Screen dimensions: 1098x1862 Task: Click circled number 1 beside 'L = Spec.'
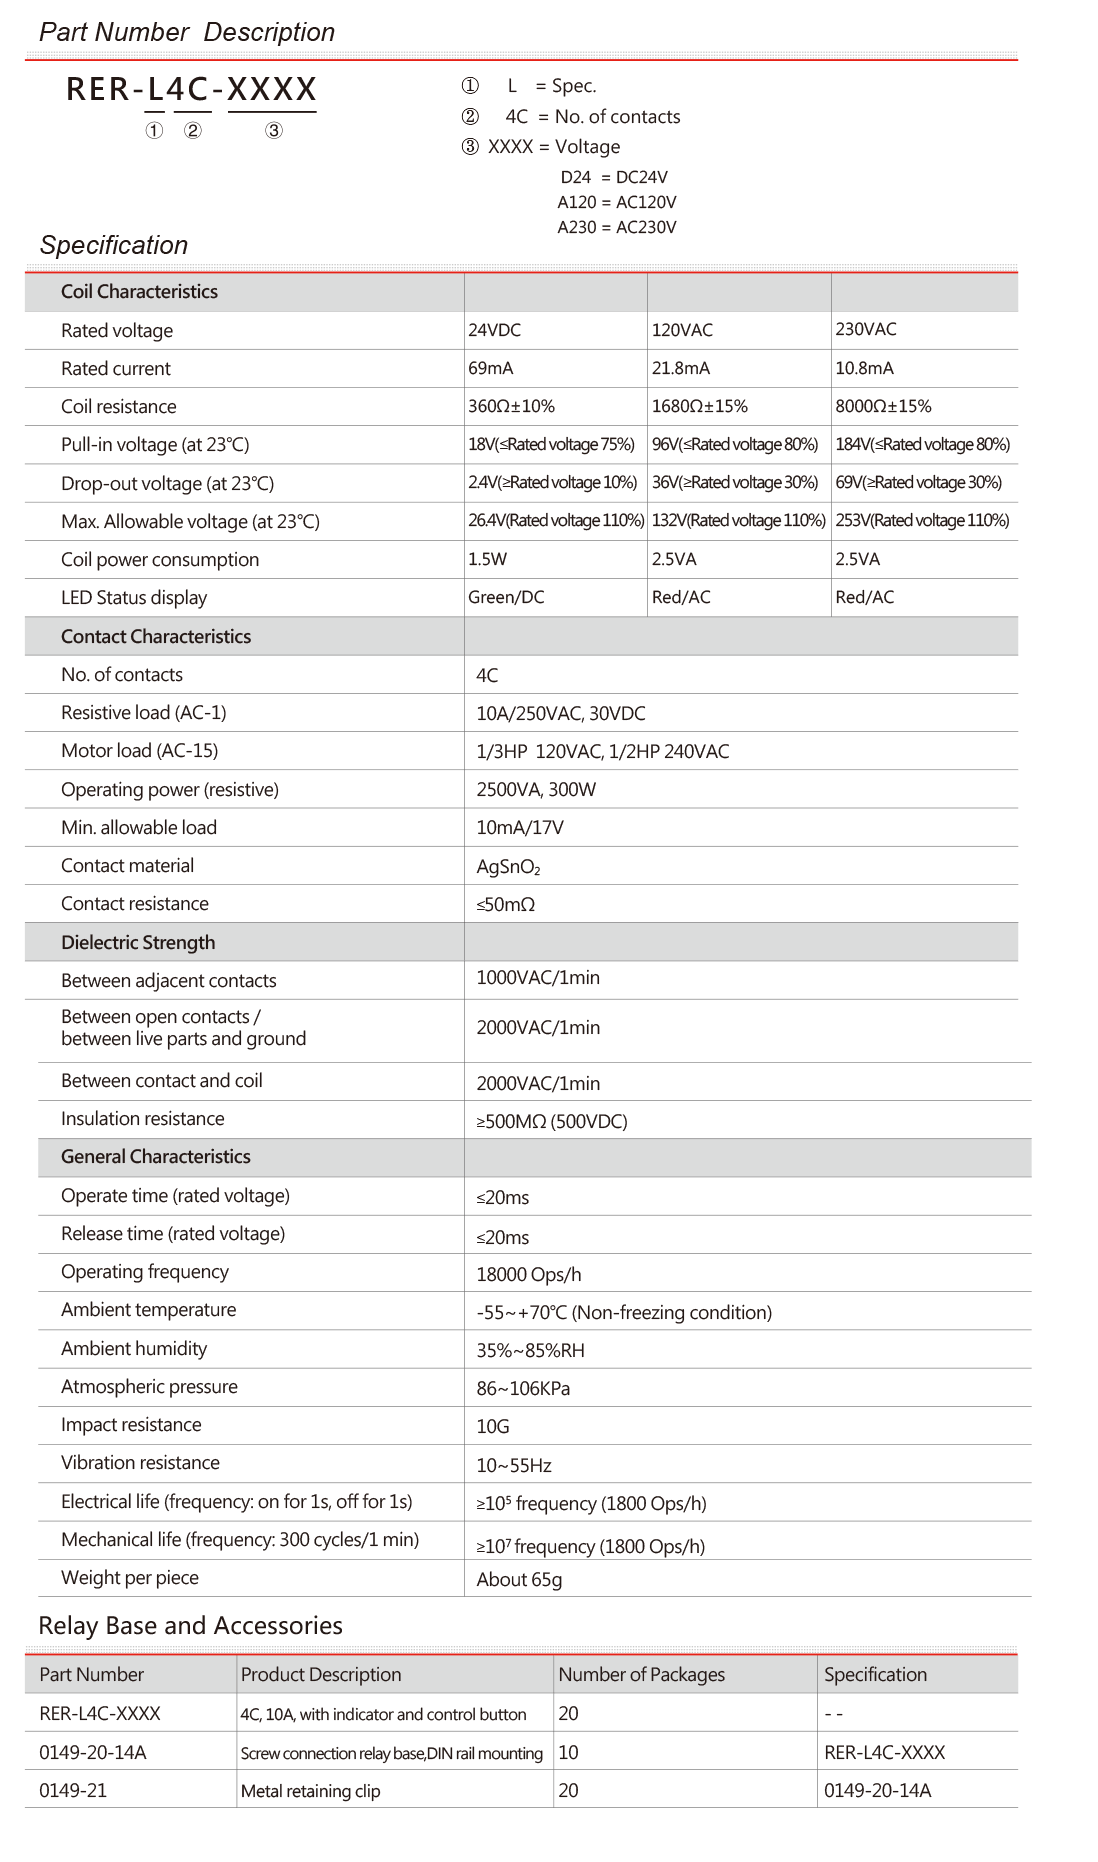(470, 86)
